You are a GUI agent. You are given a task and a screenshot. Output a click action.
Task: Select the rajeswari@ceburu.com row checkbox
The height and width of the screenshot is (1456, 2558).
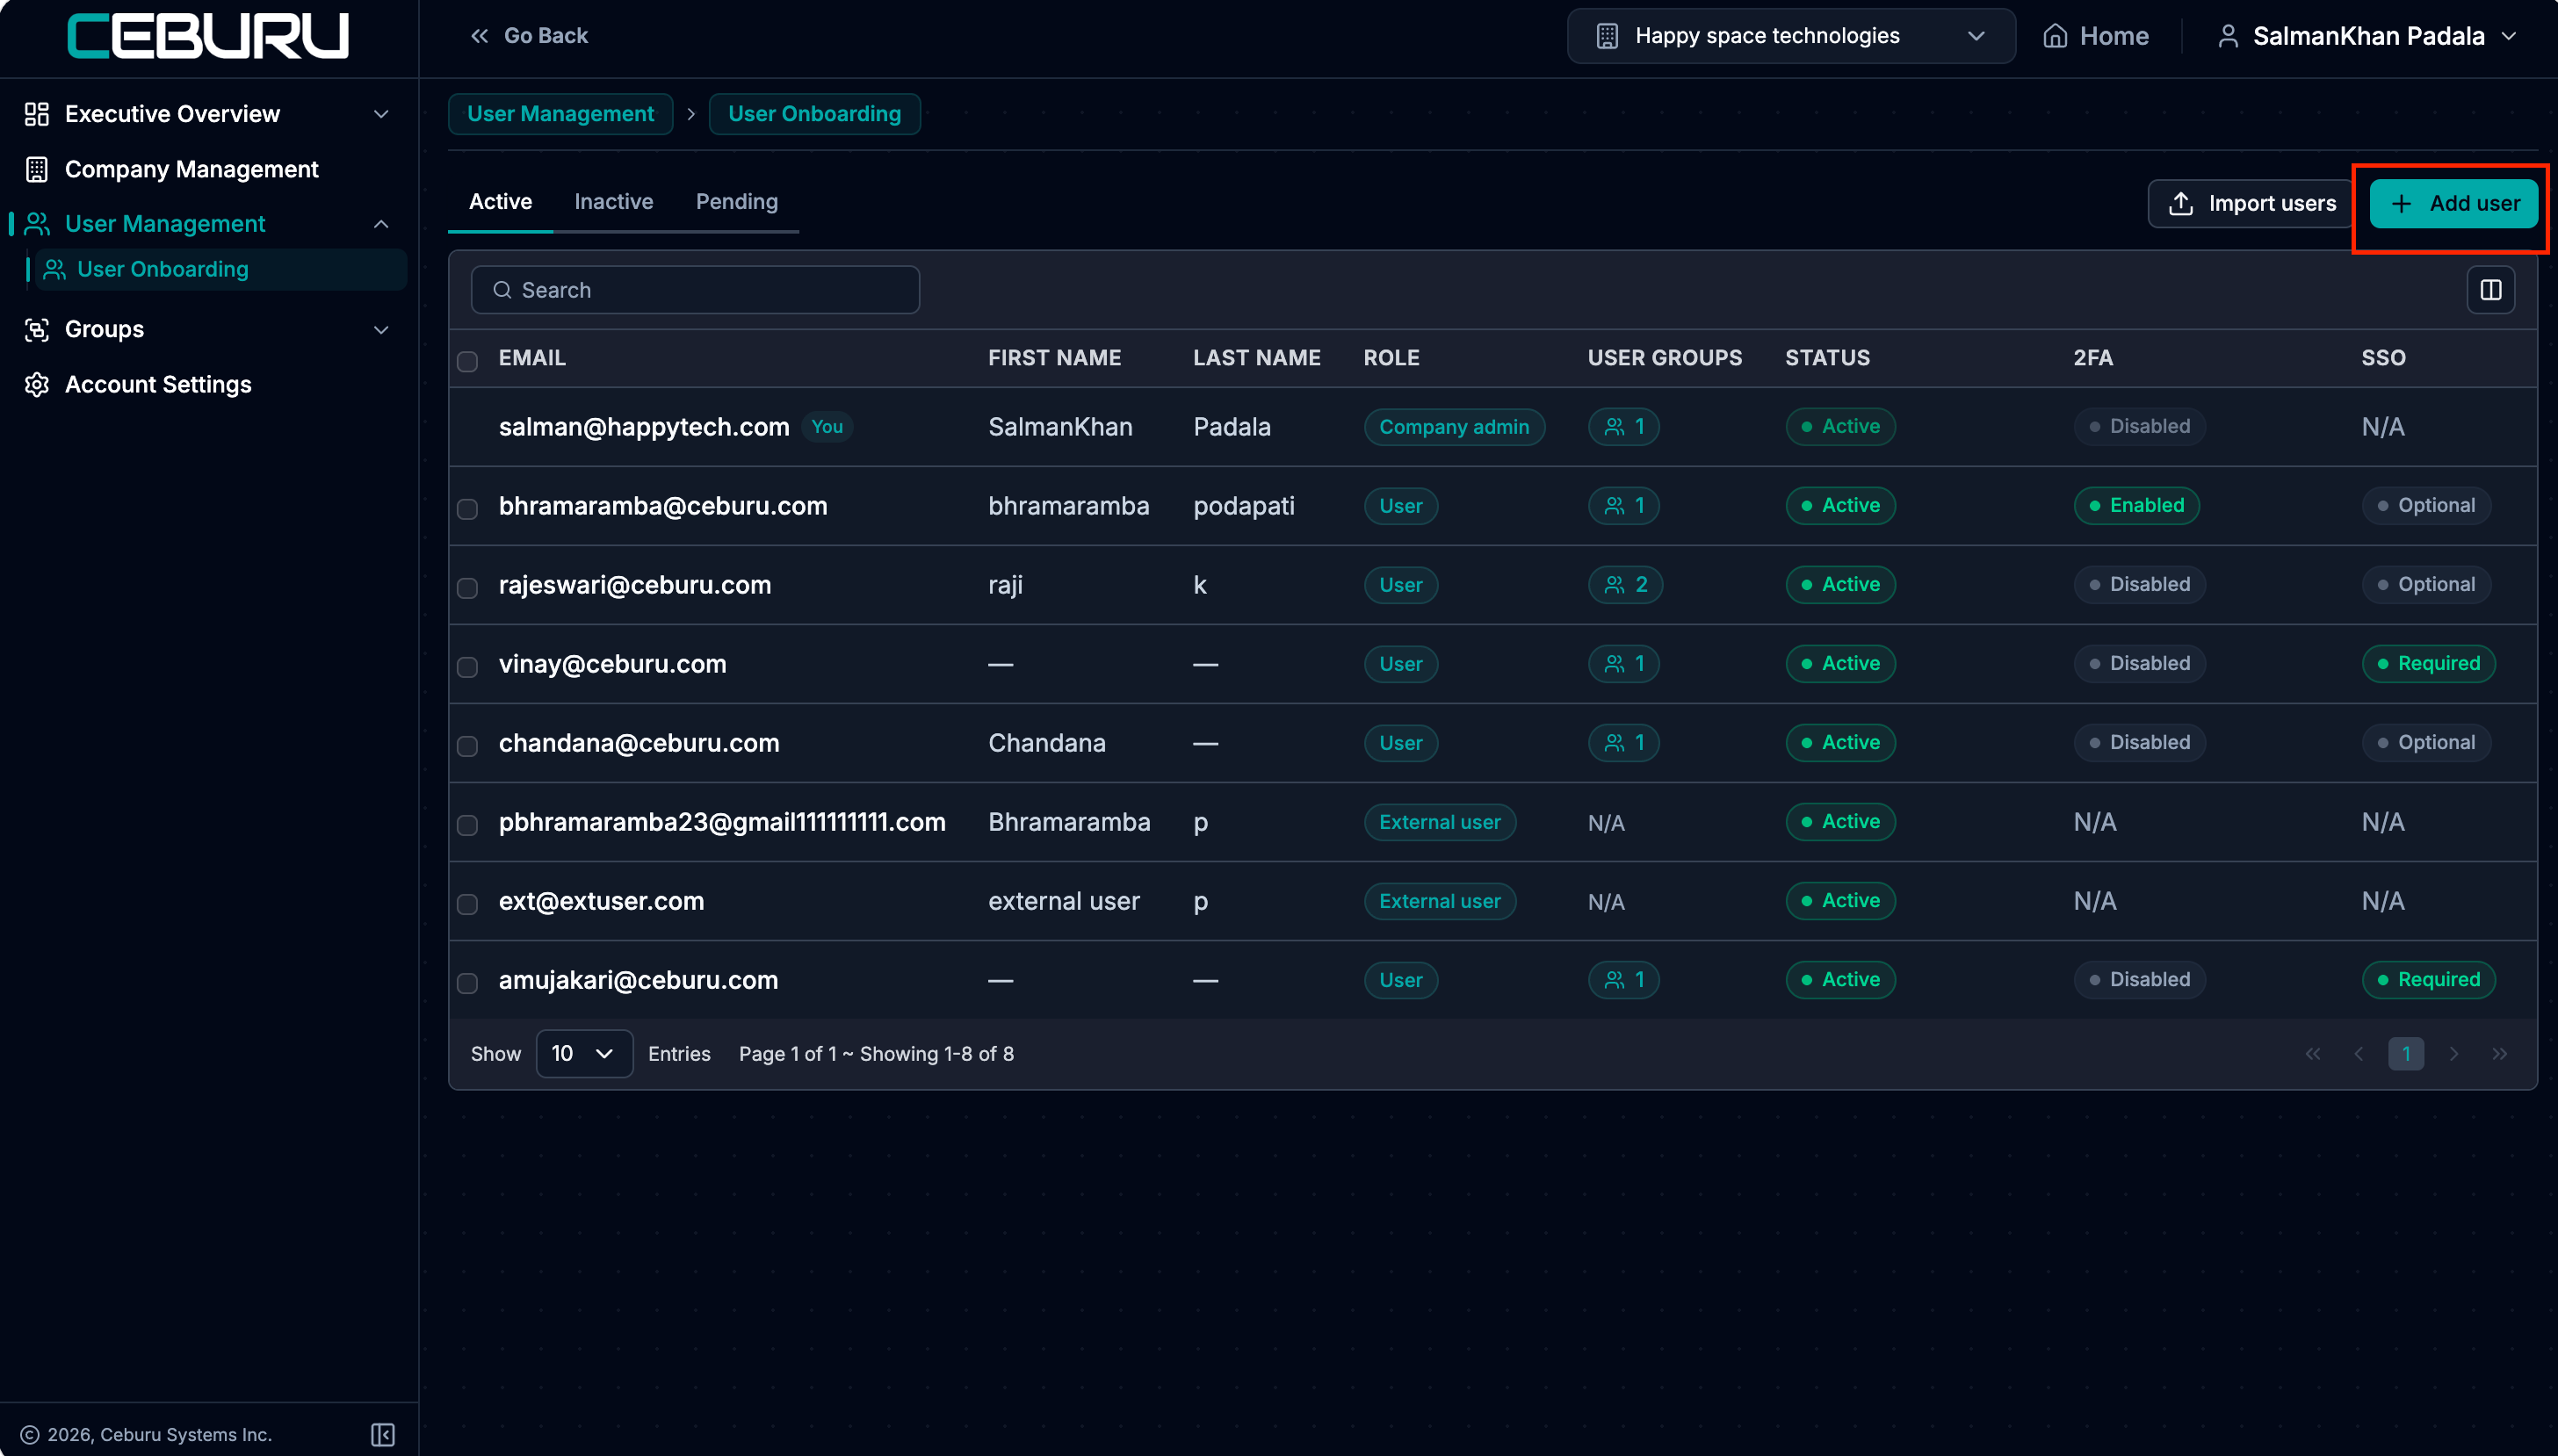(x=467, y=588)
